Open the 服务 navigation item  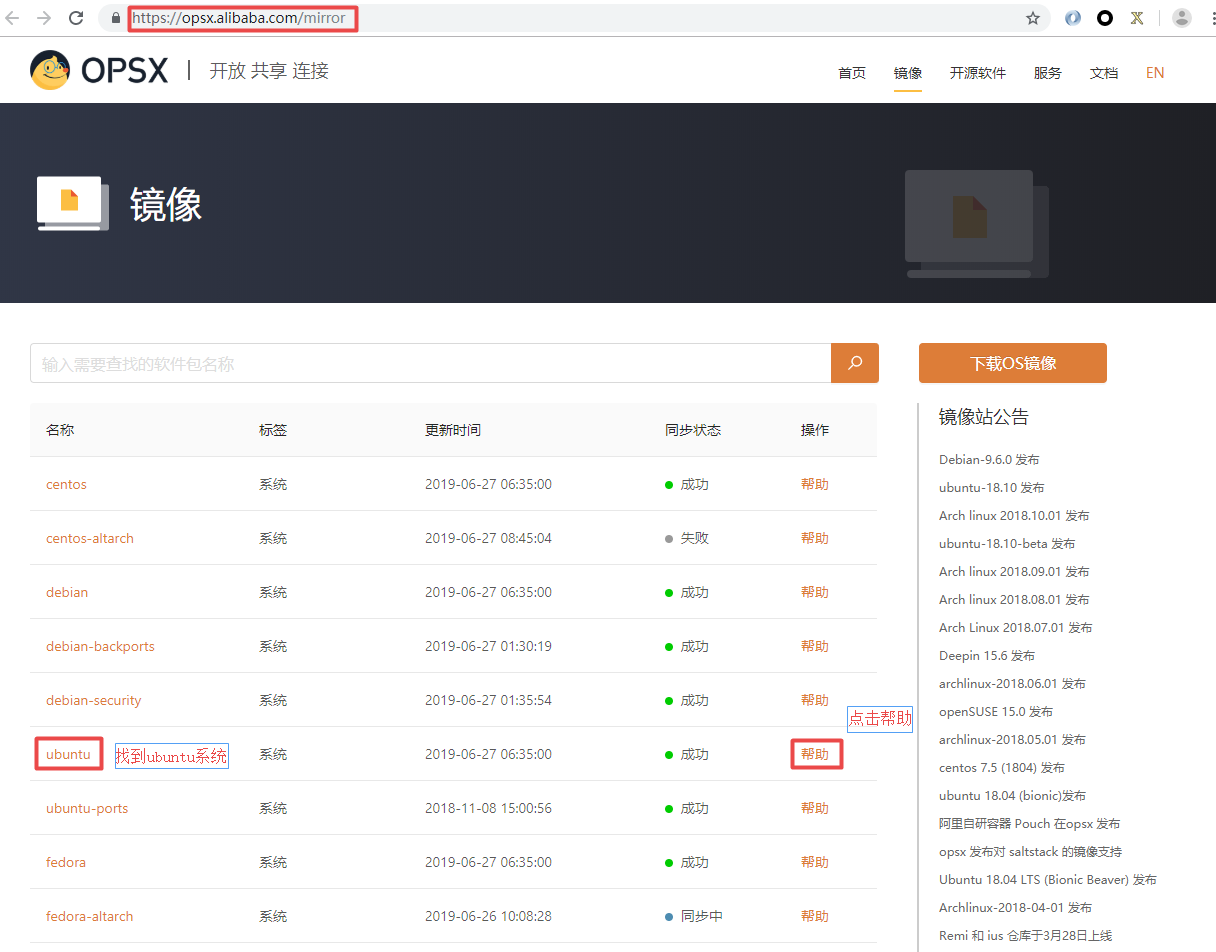tap(1048, 73)
